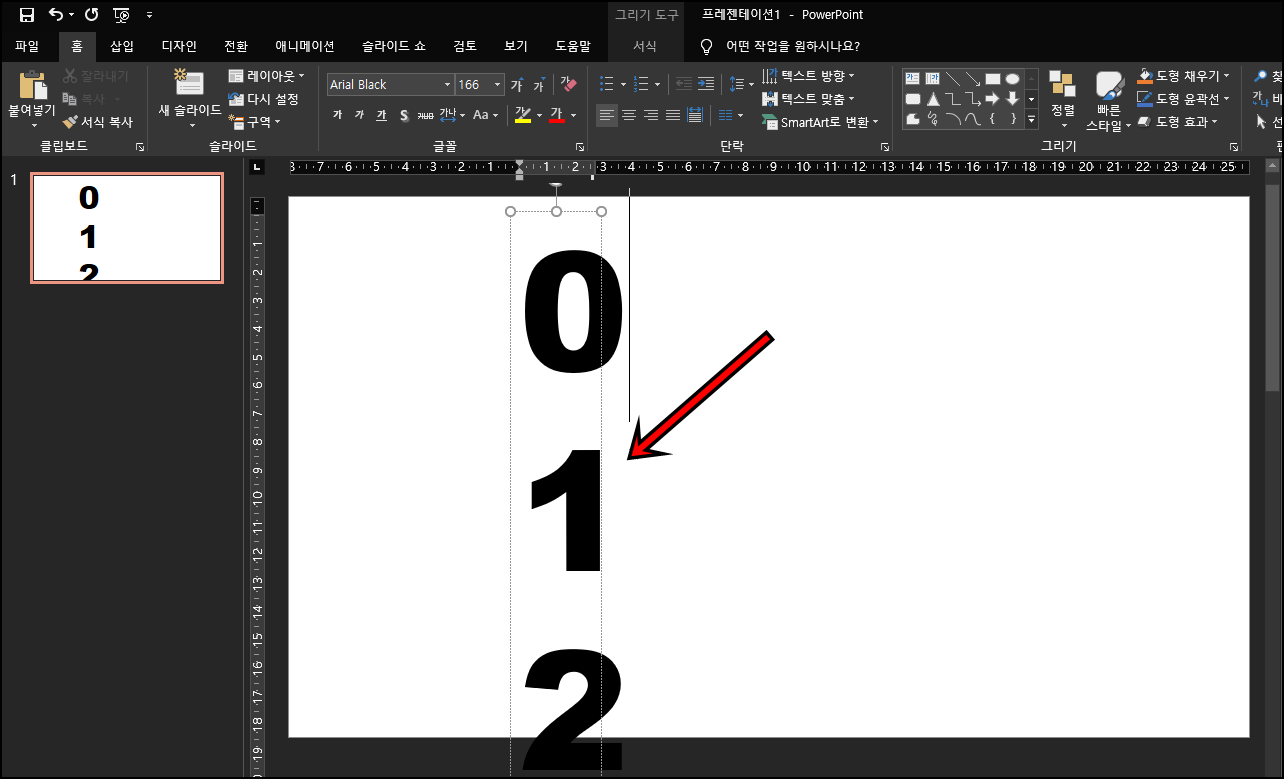Select the scribble freeform shape in the gallery

coord(933,119)
